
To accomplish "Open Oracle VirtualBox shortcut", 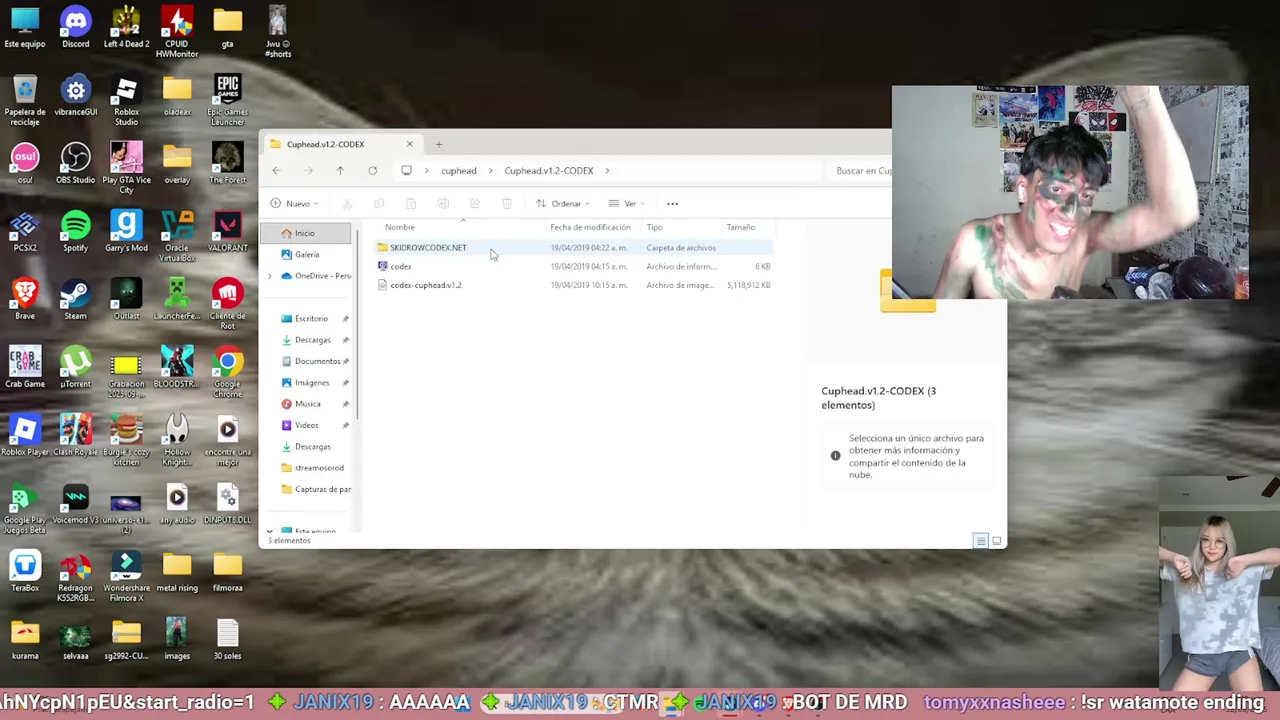I will click(177, 236).
